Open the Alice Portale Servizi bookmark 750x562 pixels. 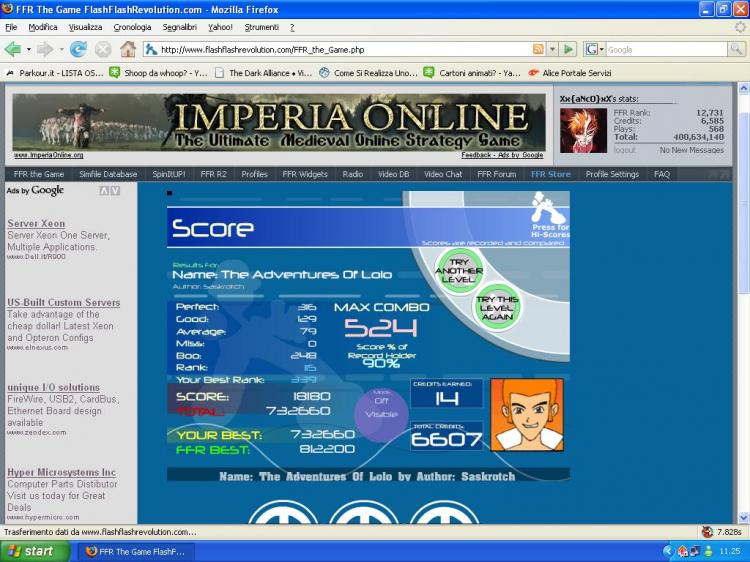(570, 73)
